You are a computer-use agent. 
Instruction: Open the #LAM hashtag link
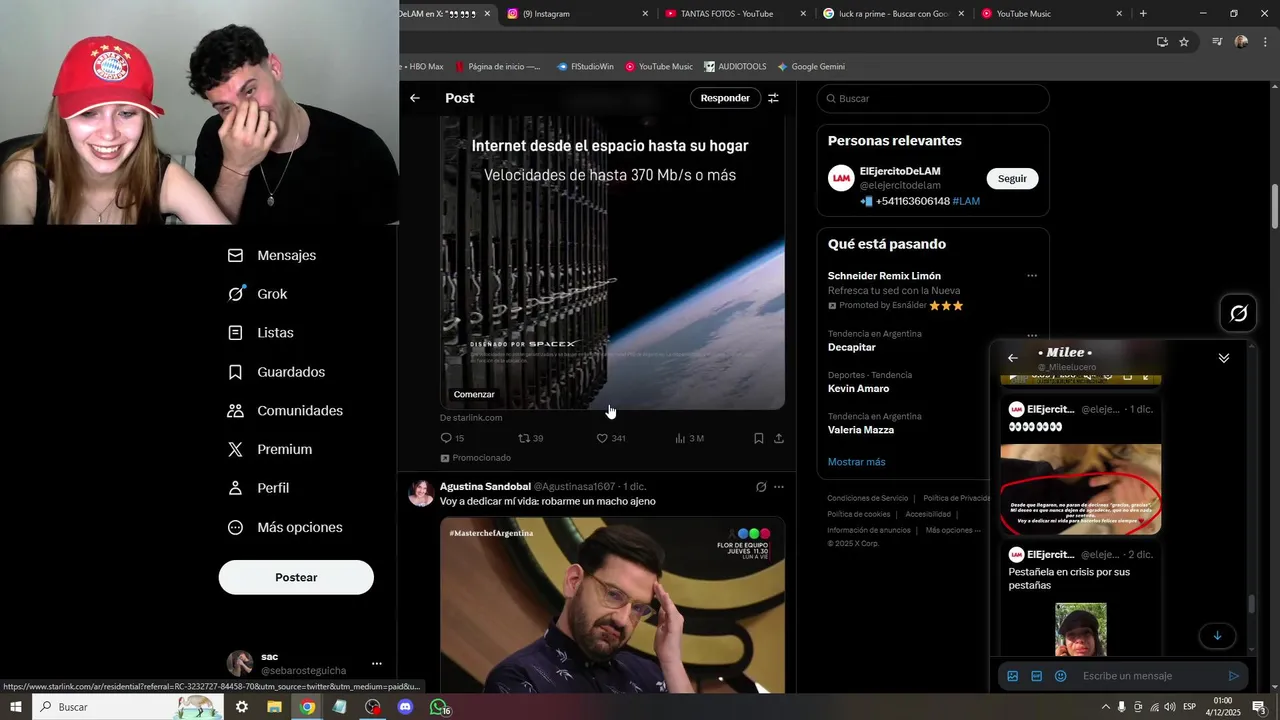pyautogui.click(x=966, y=201)
